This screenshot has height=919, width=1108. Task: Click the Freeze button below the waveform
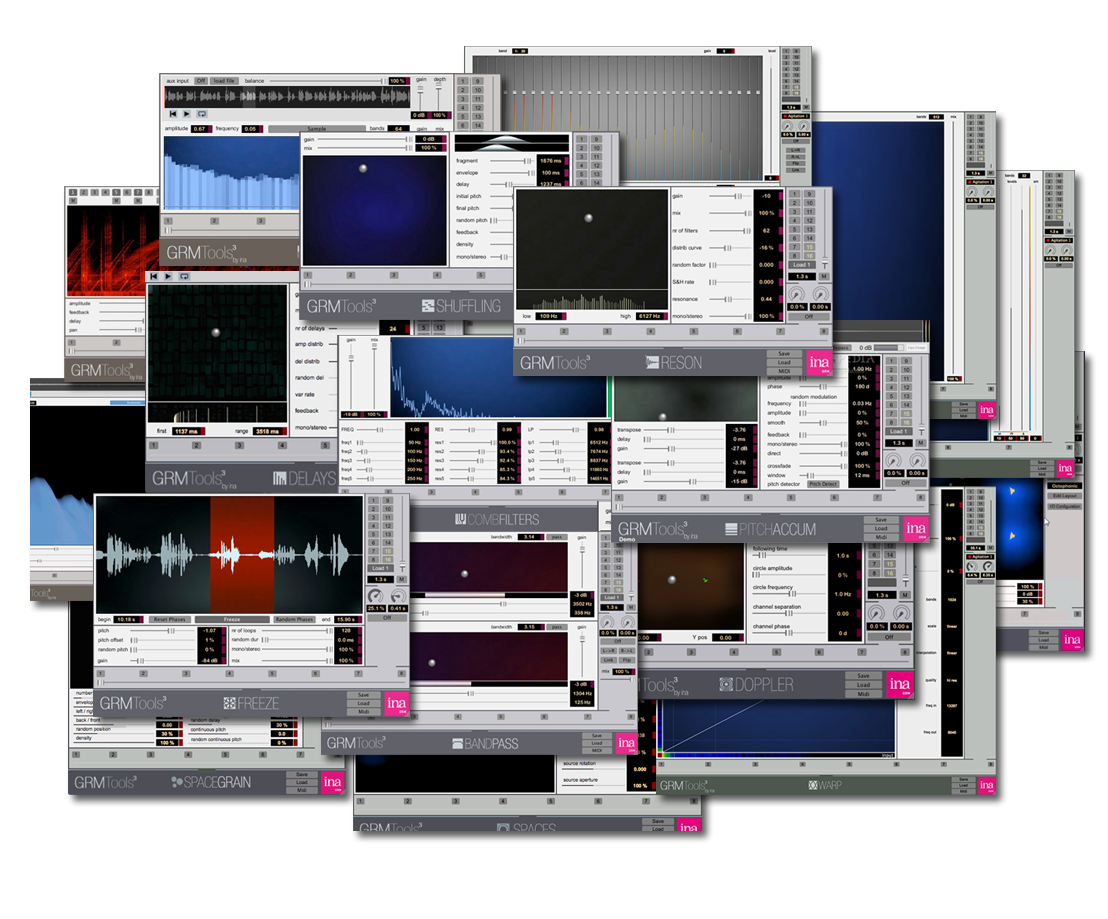(x=232, y=619)
